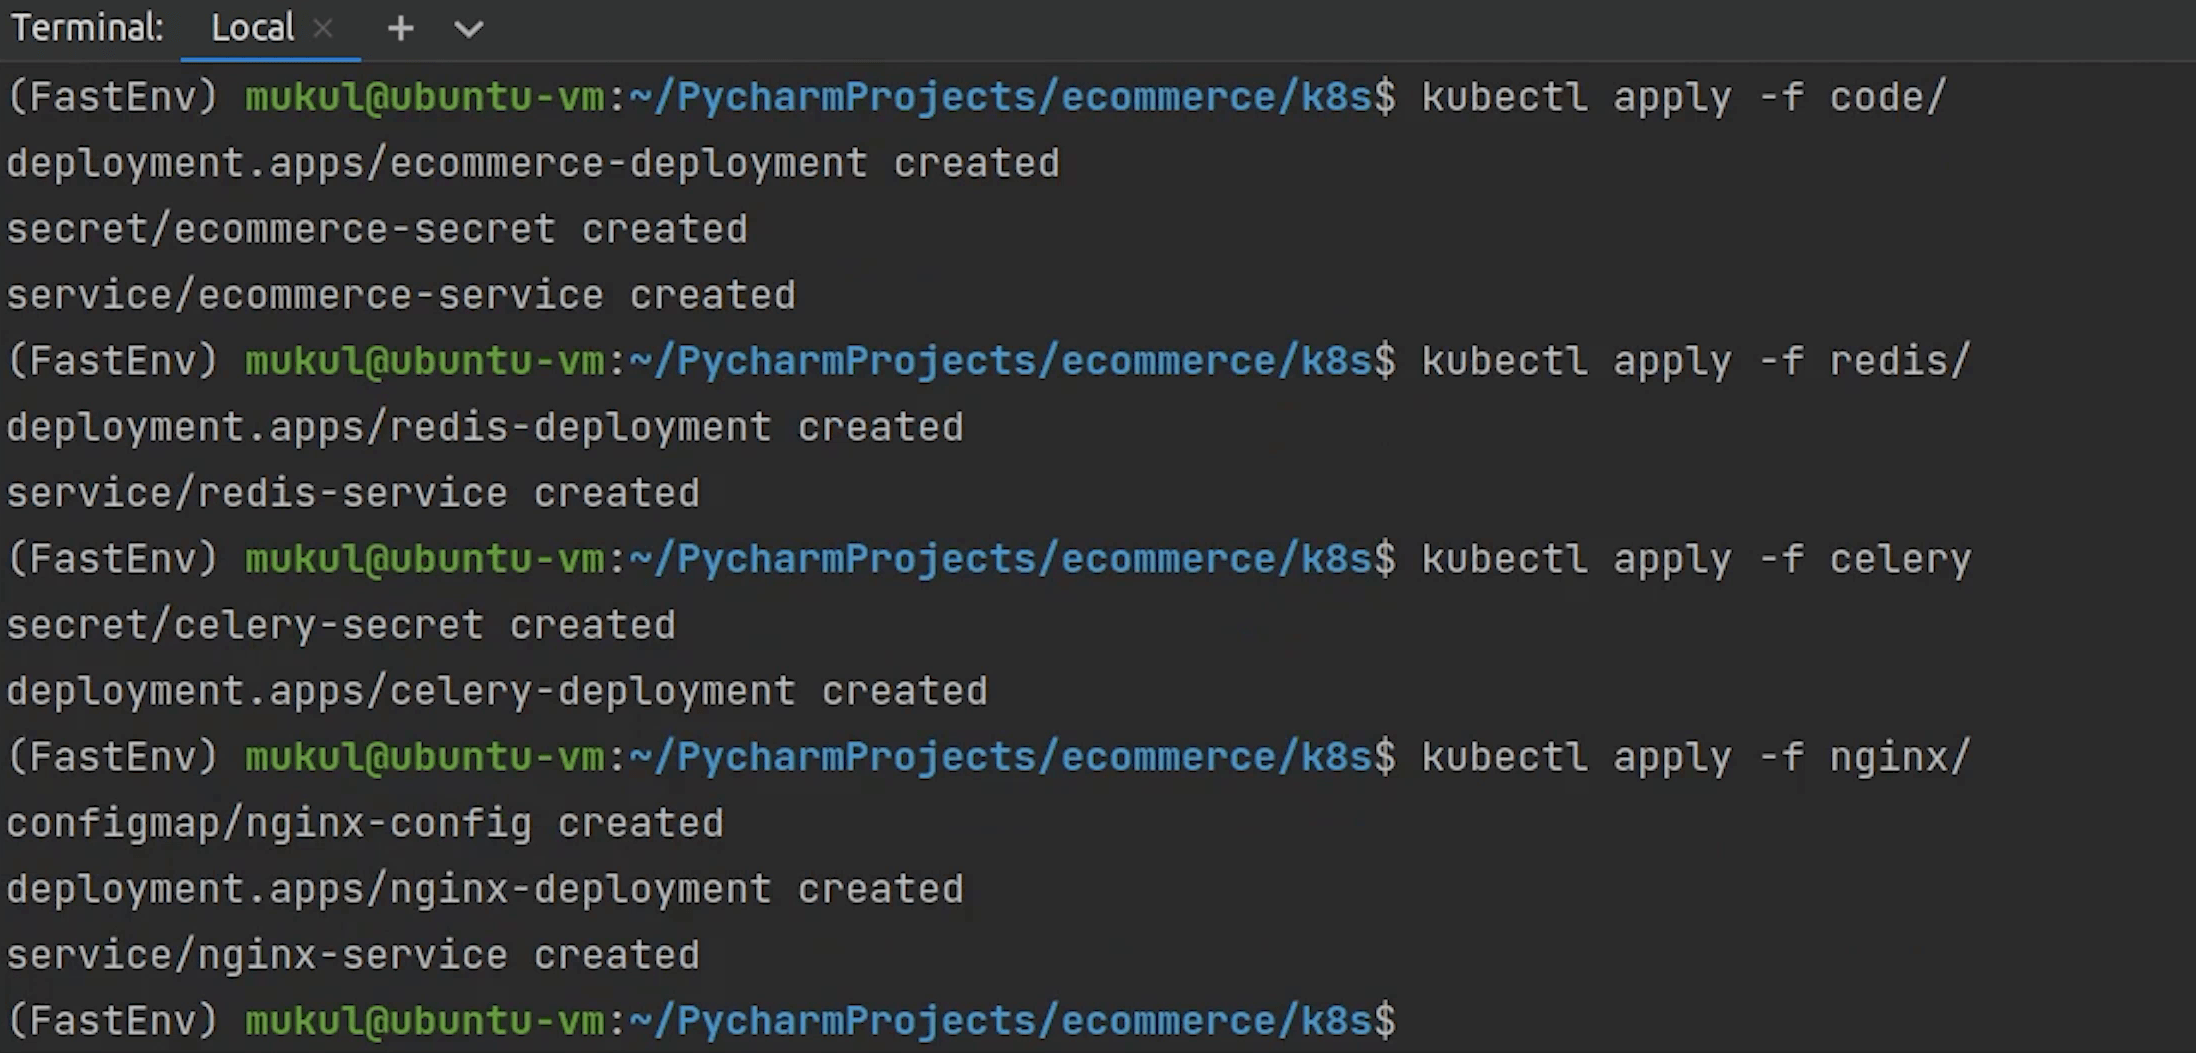Click the 'kubectl apply -f celery' command
This screenshot has width=2196, height=1053.
click(x=1695, y=559)
